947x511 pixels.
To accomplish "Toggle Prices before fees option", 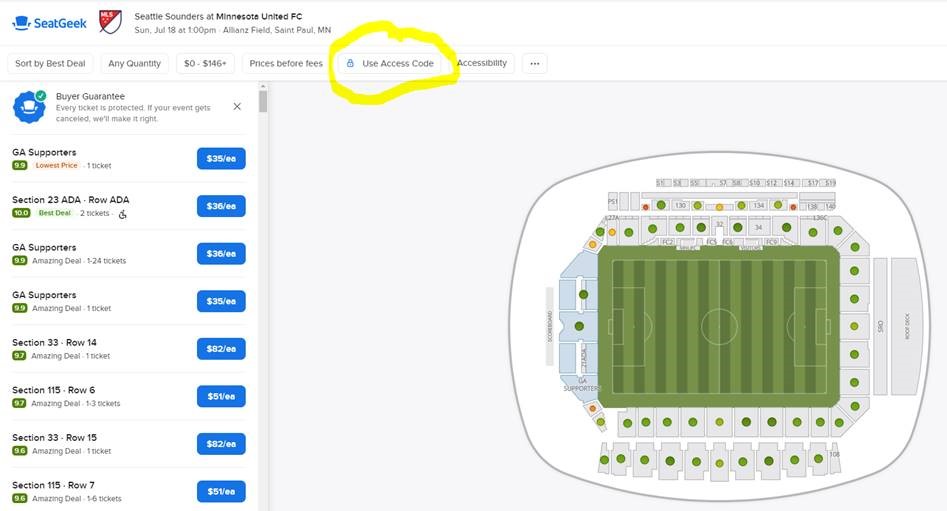I will pos(286,63).
